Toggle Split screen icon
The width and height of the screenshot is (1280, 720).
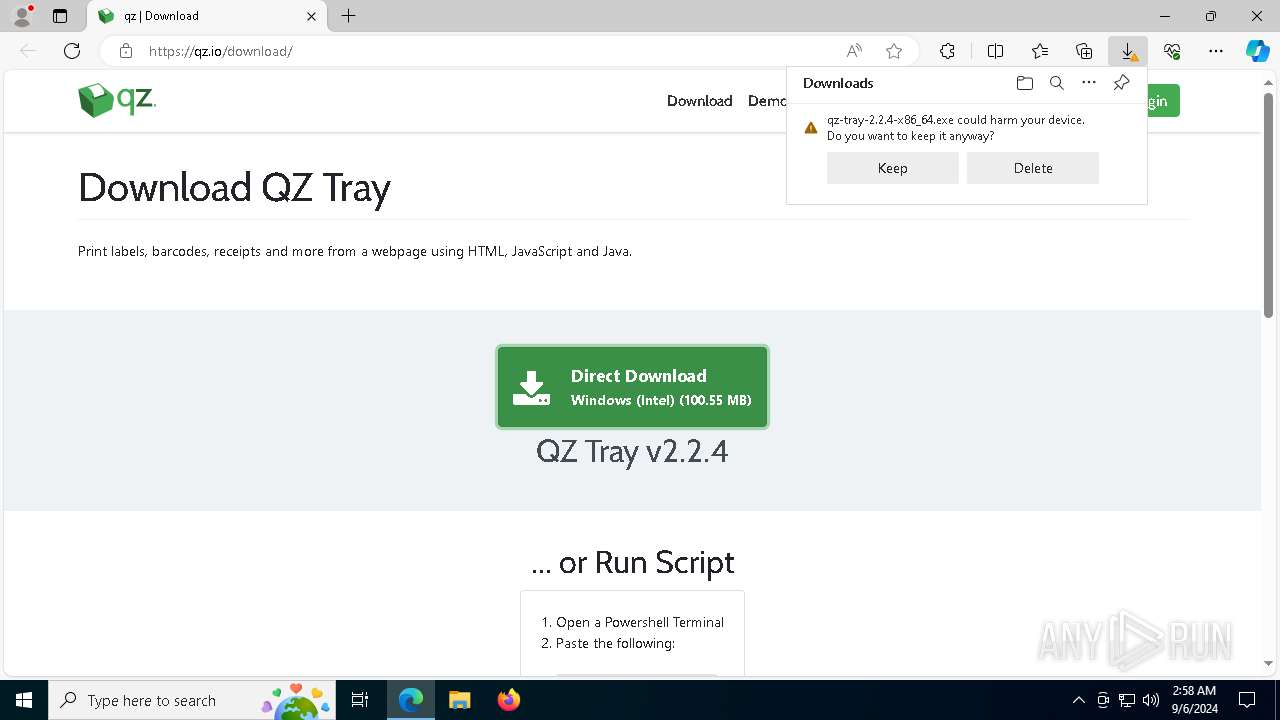[x=995, y=51]
